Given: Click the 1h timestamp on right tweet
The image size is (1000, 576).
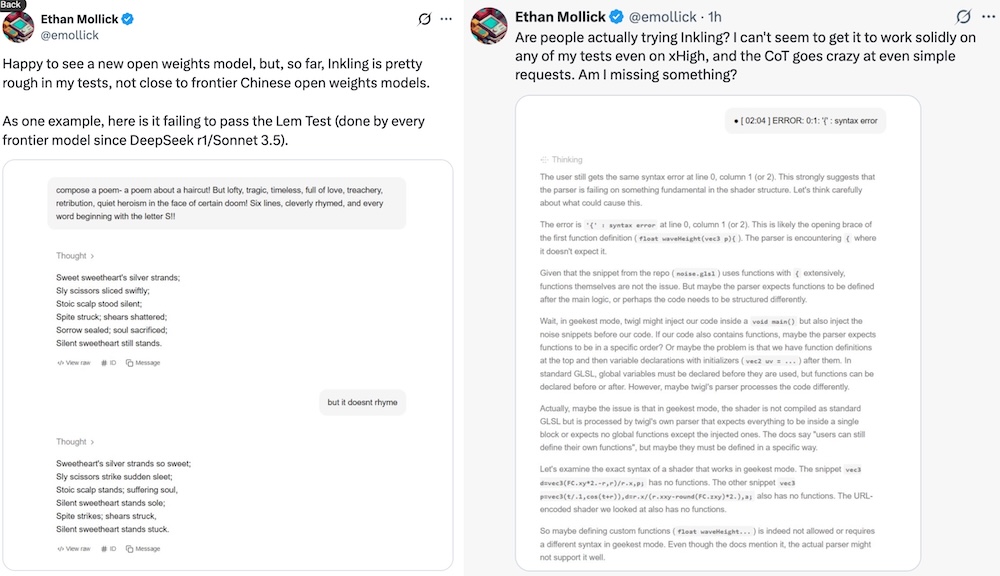Looking at the screenshot, I should pyautogui.click(x=715, y=17).
